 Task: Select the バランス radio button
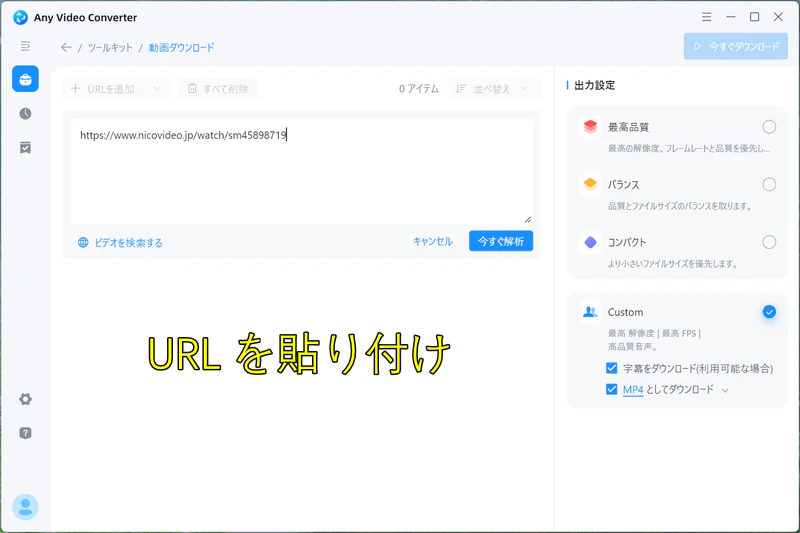click(769, 184)
